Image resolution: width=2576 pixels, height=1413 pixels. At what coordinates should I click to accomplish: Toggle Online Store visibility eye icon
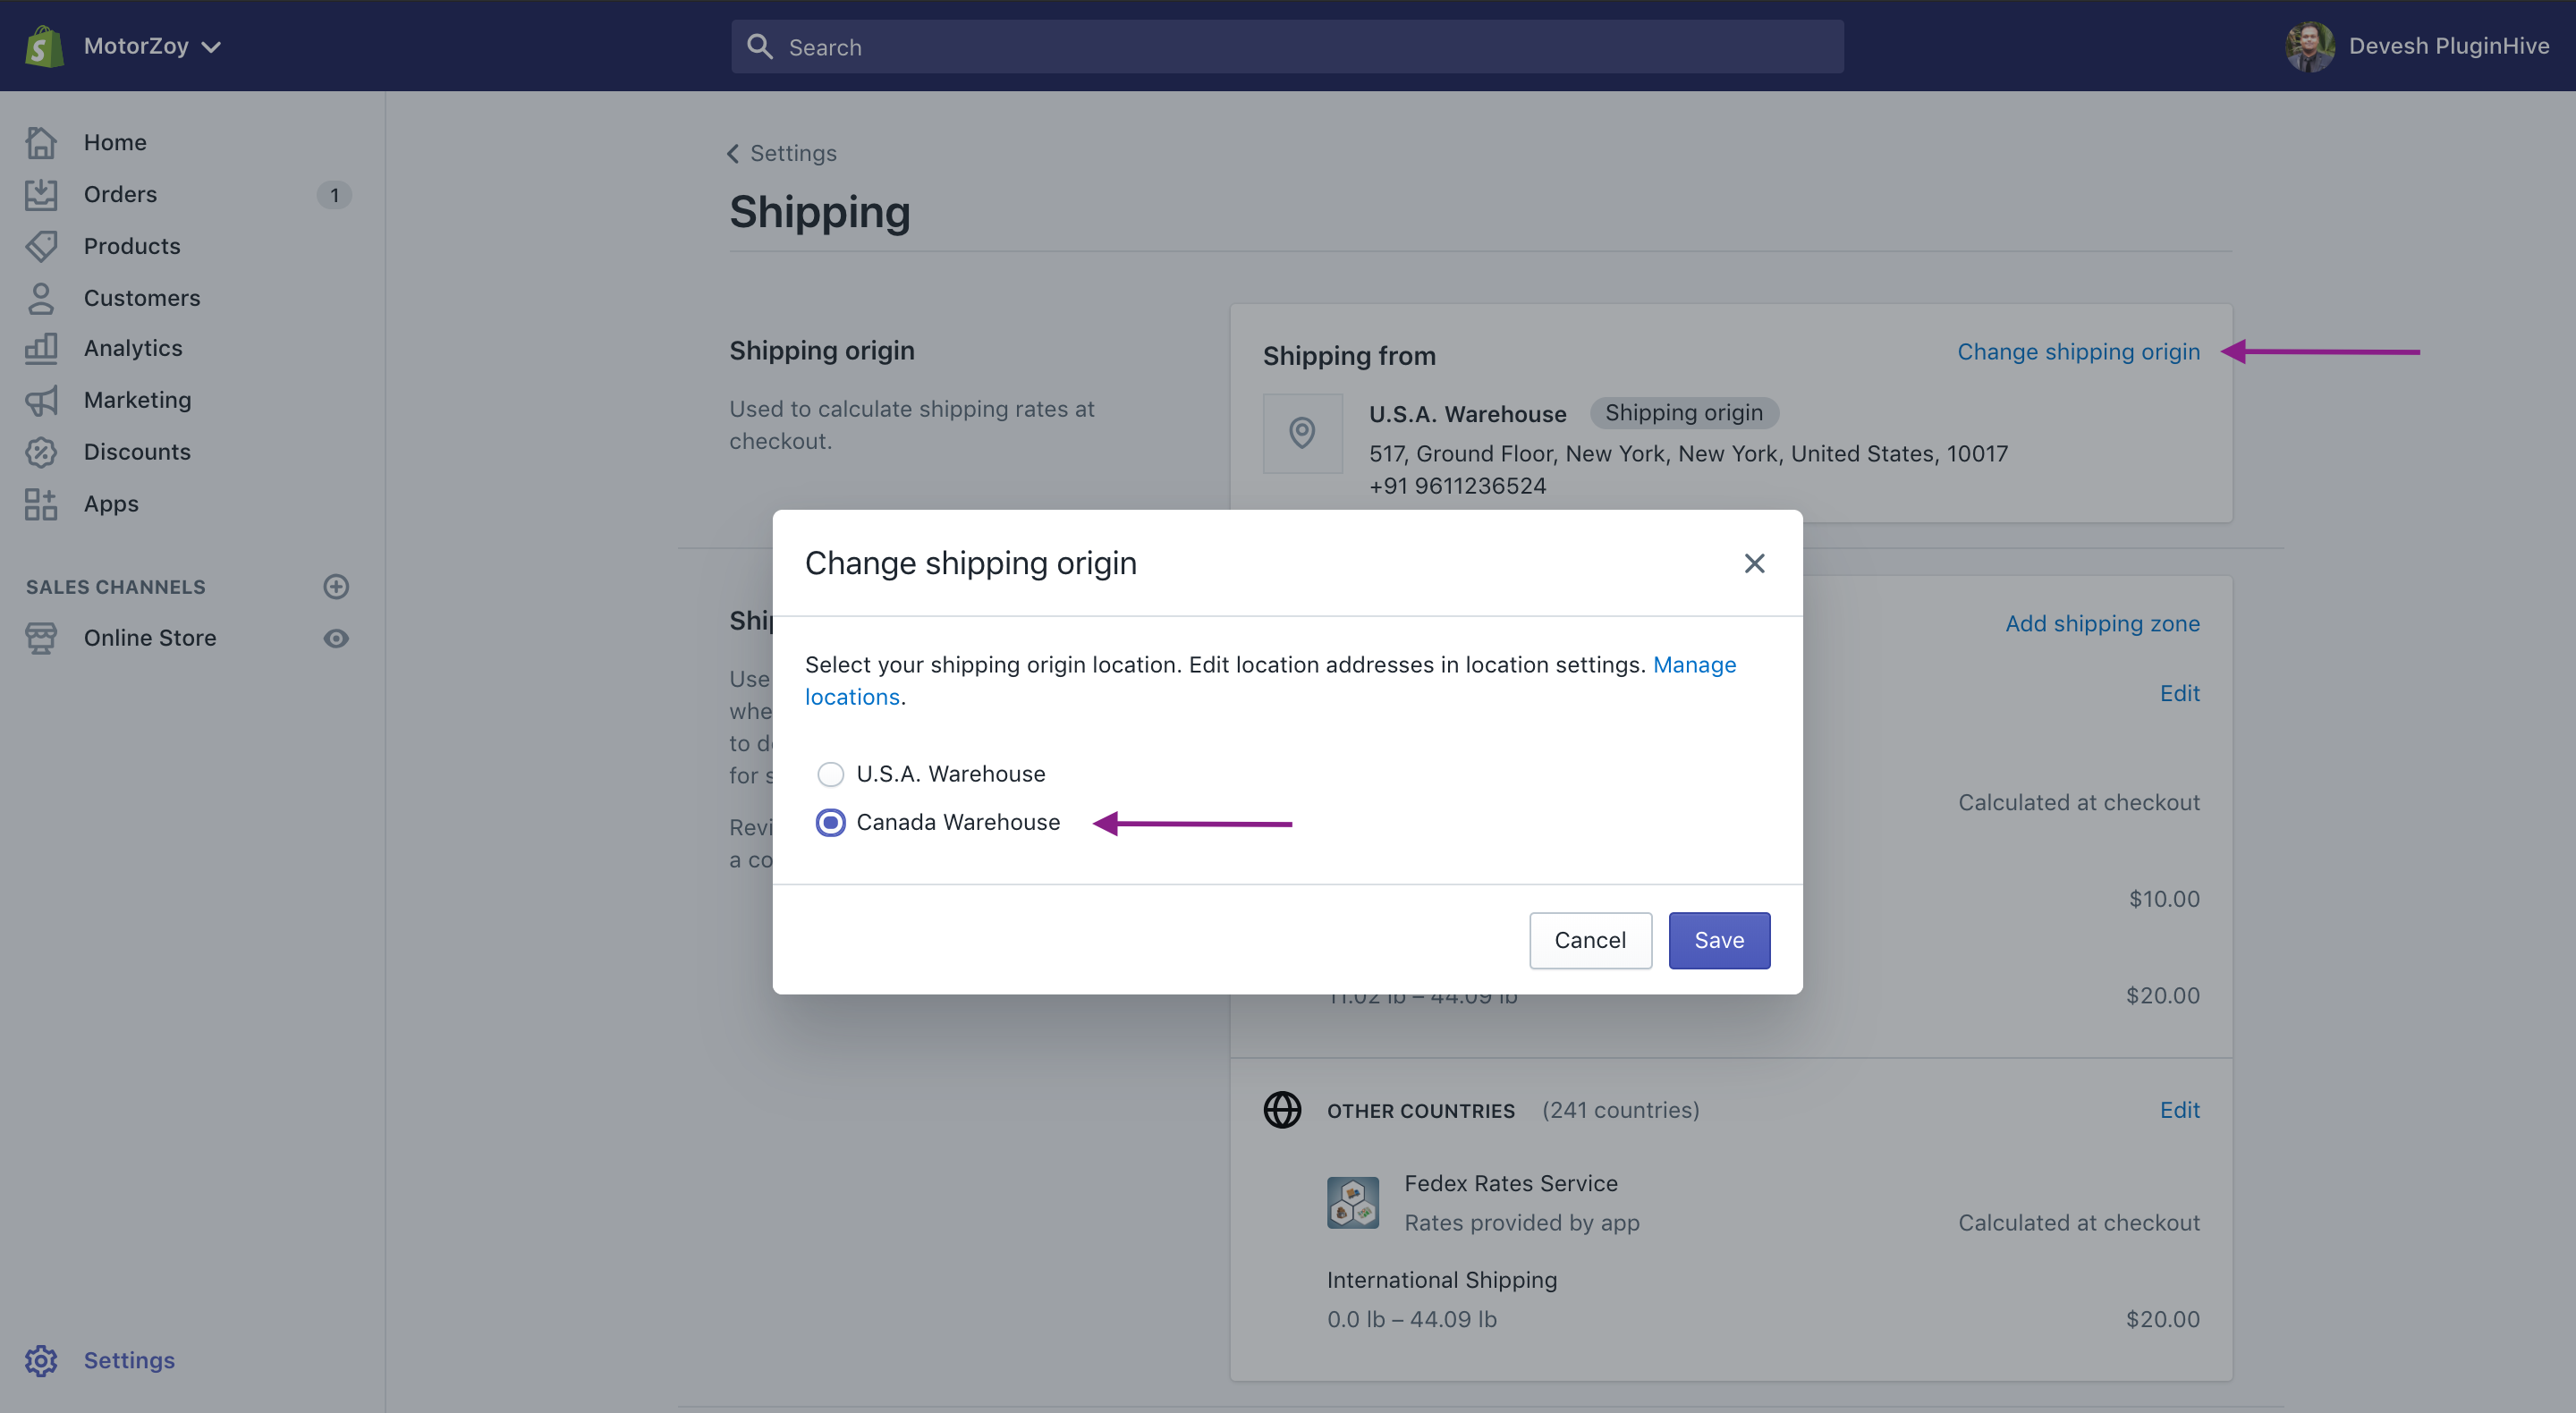(x=335, y=637)
